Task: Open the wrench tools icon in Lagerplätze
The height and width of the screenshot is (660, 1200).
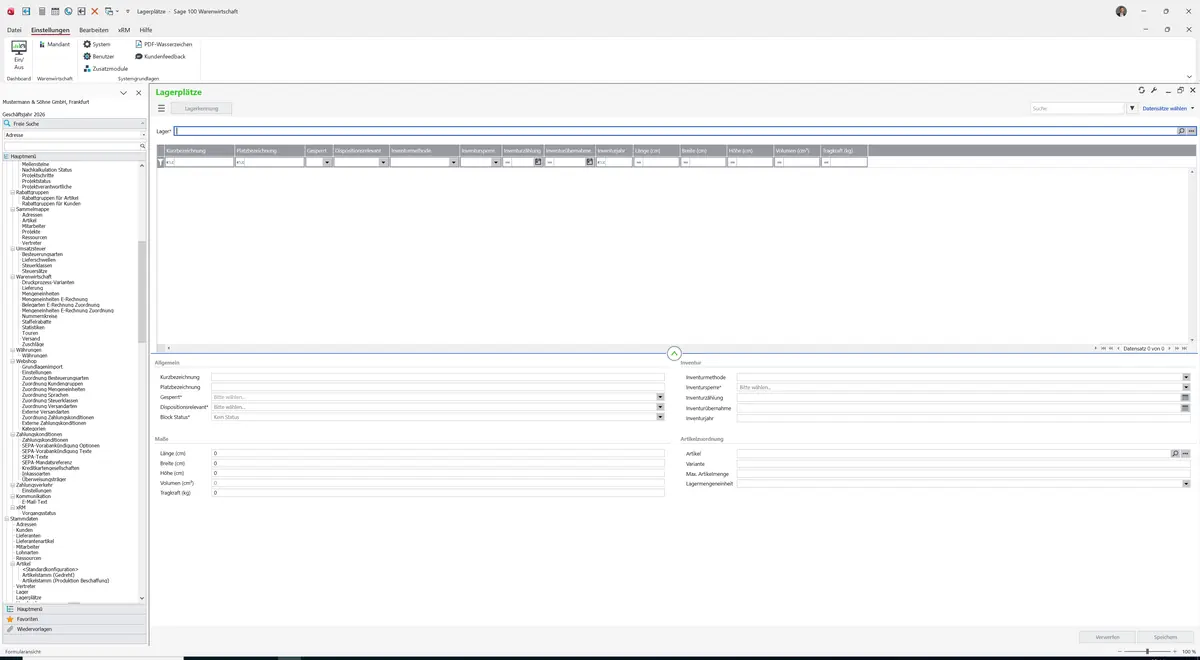Action: click(x=1154, y=90)
